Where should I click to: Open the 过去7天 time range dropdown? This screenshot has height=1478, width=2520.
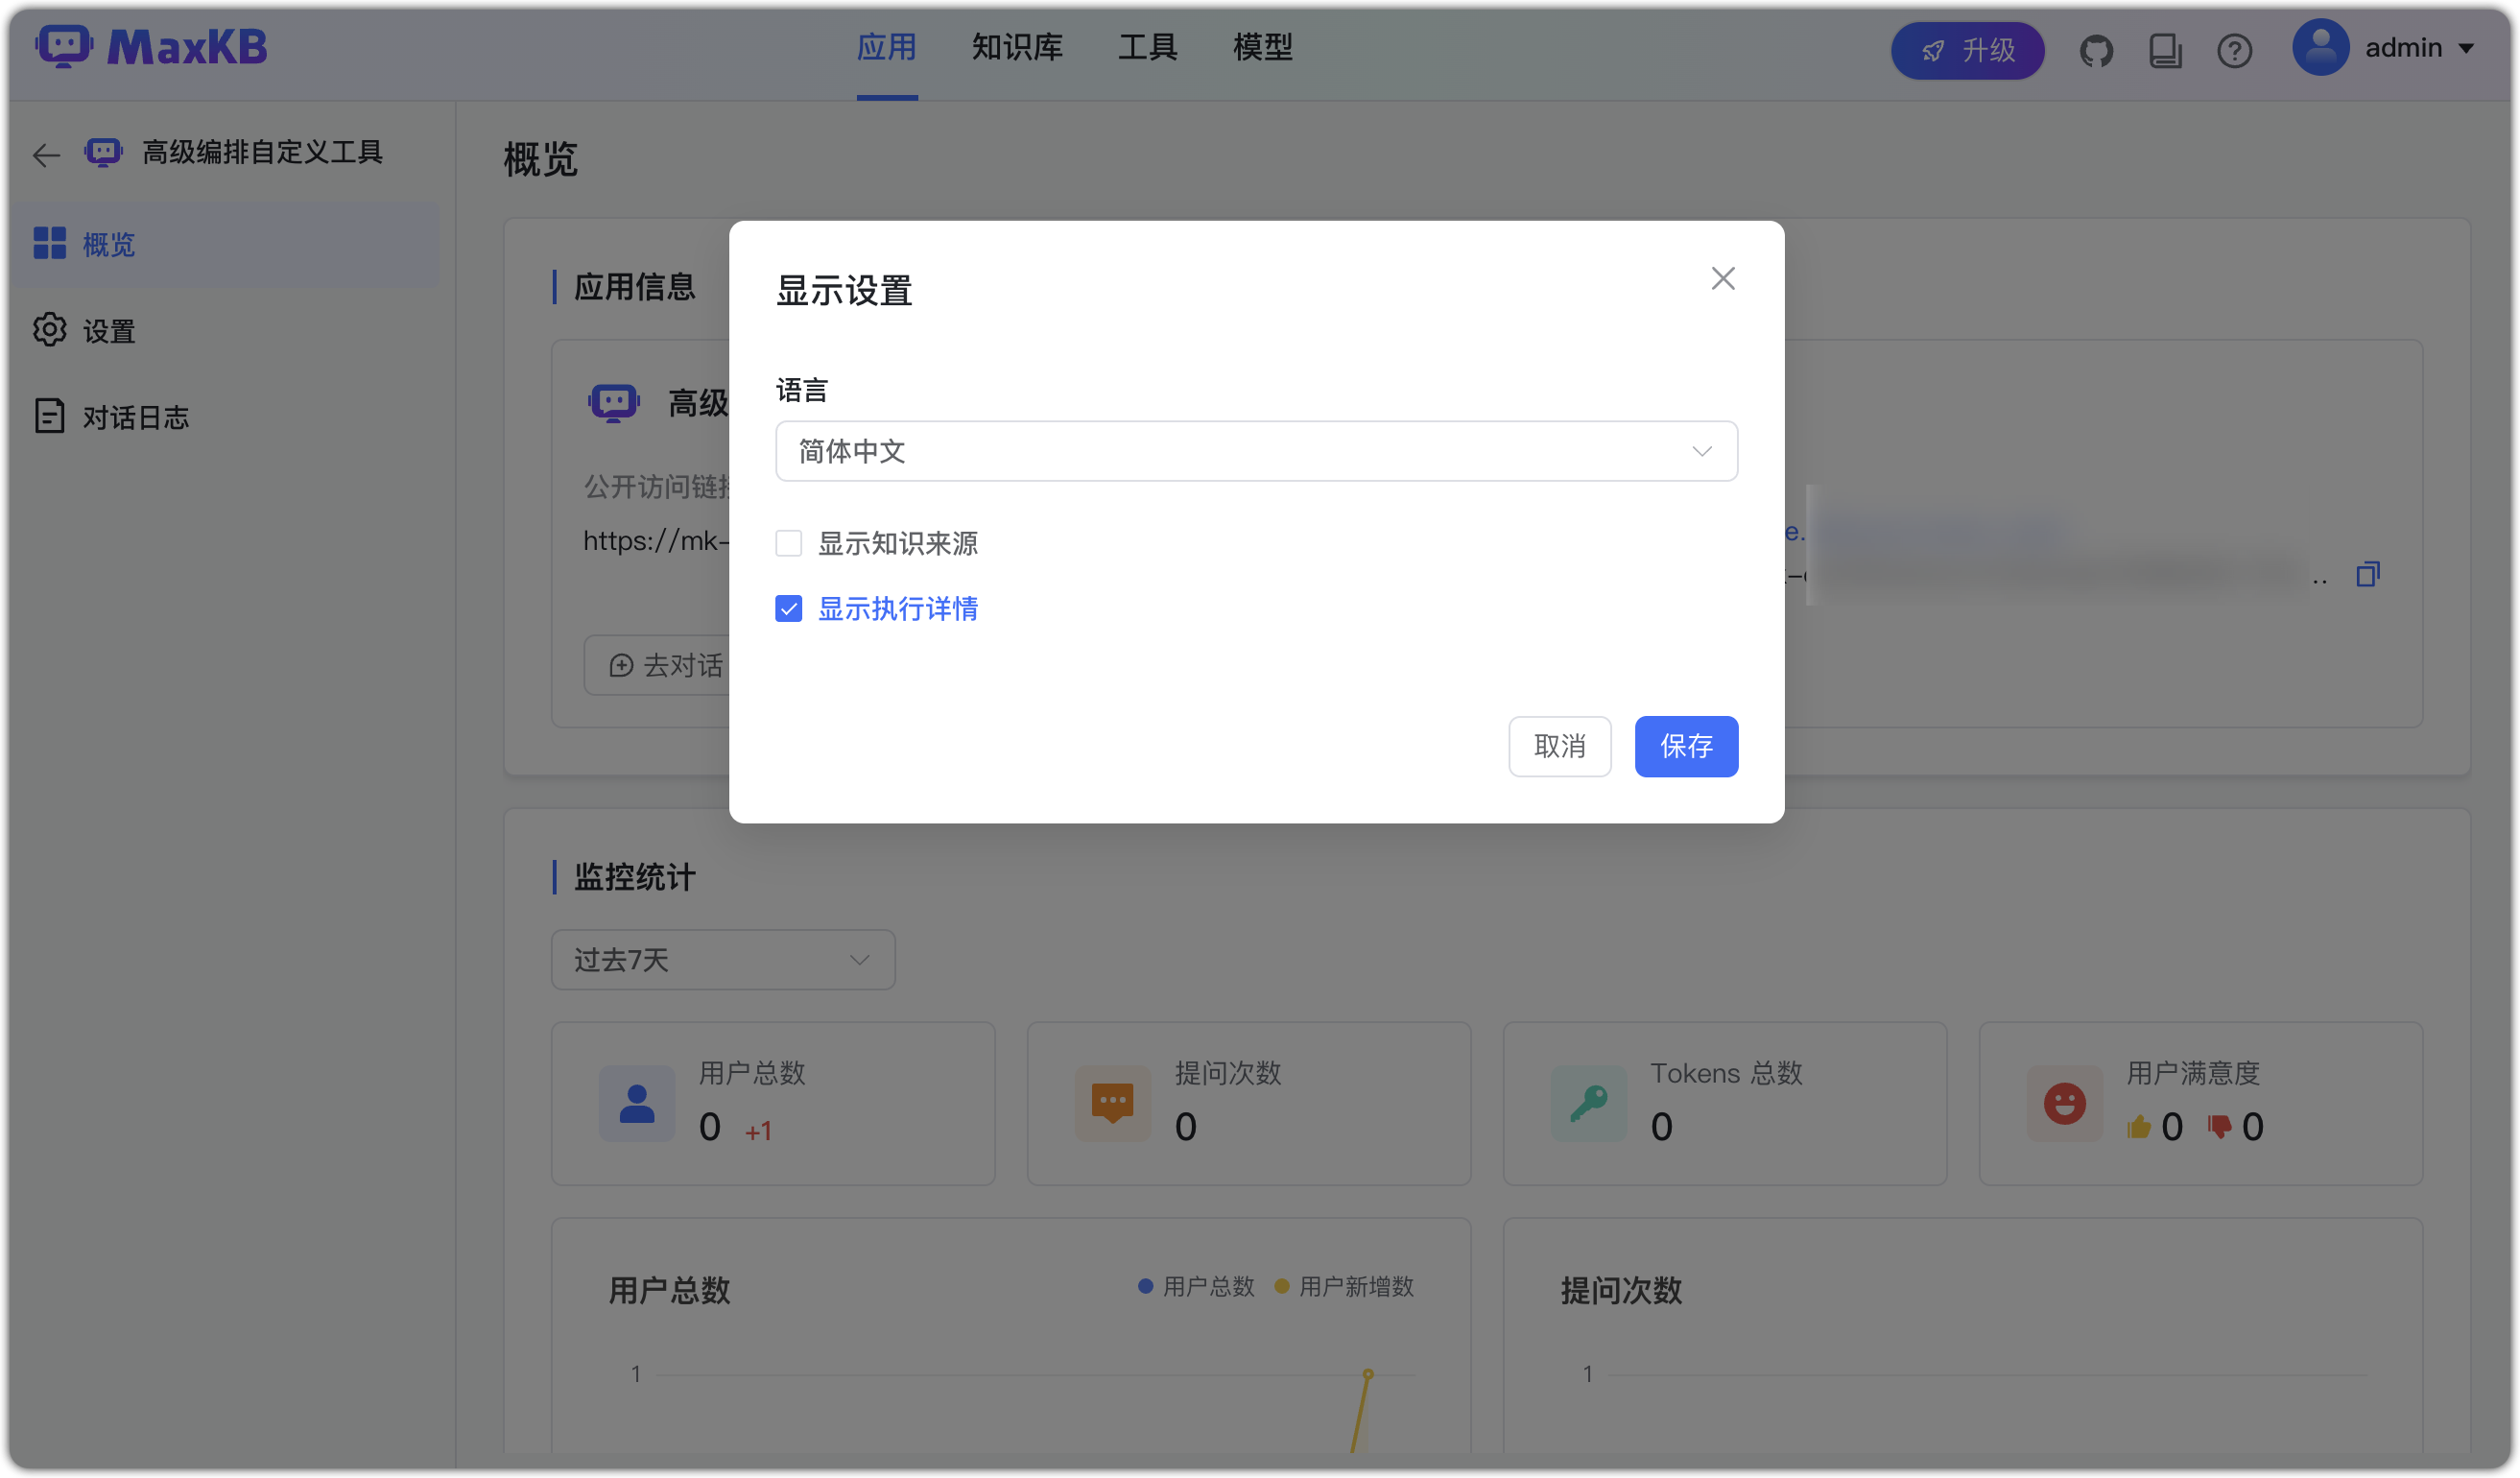722,959
